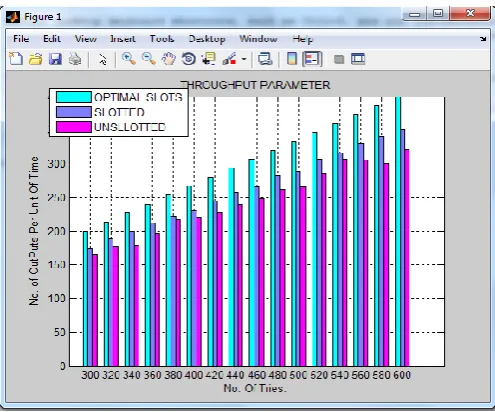Toggle the Insert Legend toolbar button
Image resolution: width=495 pixels, height=412 pixels.
(x=312, y=59)
